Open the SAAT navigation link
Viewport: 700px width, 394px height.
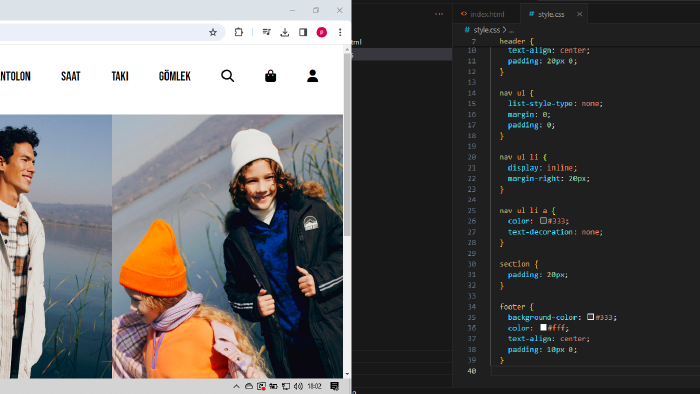pyautogui.click(x=71, y=76)
